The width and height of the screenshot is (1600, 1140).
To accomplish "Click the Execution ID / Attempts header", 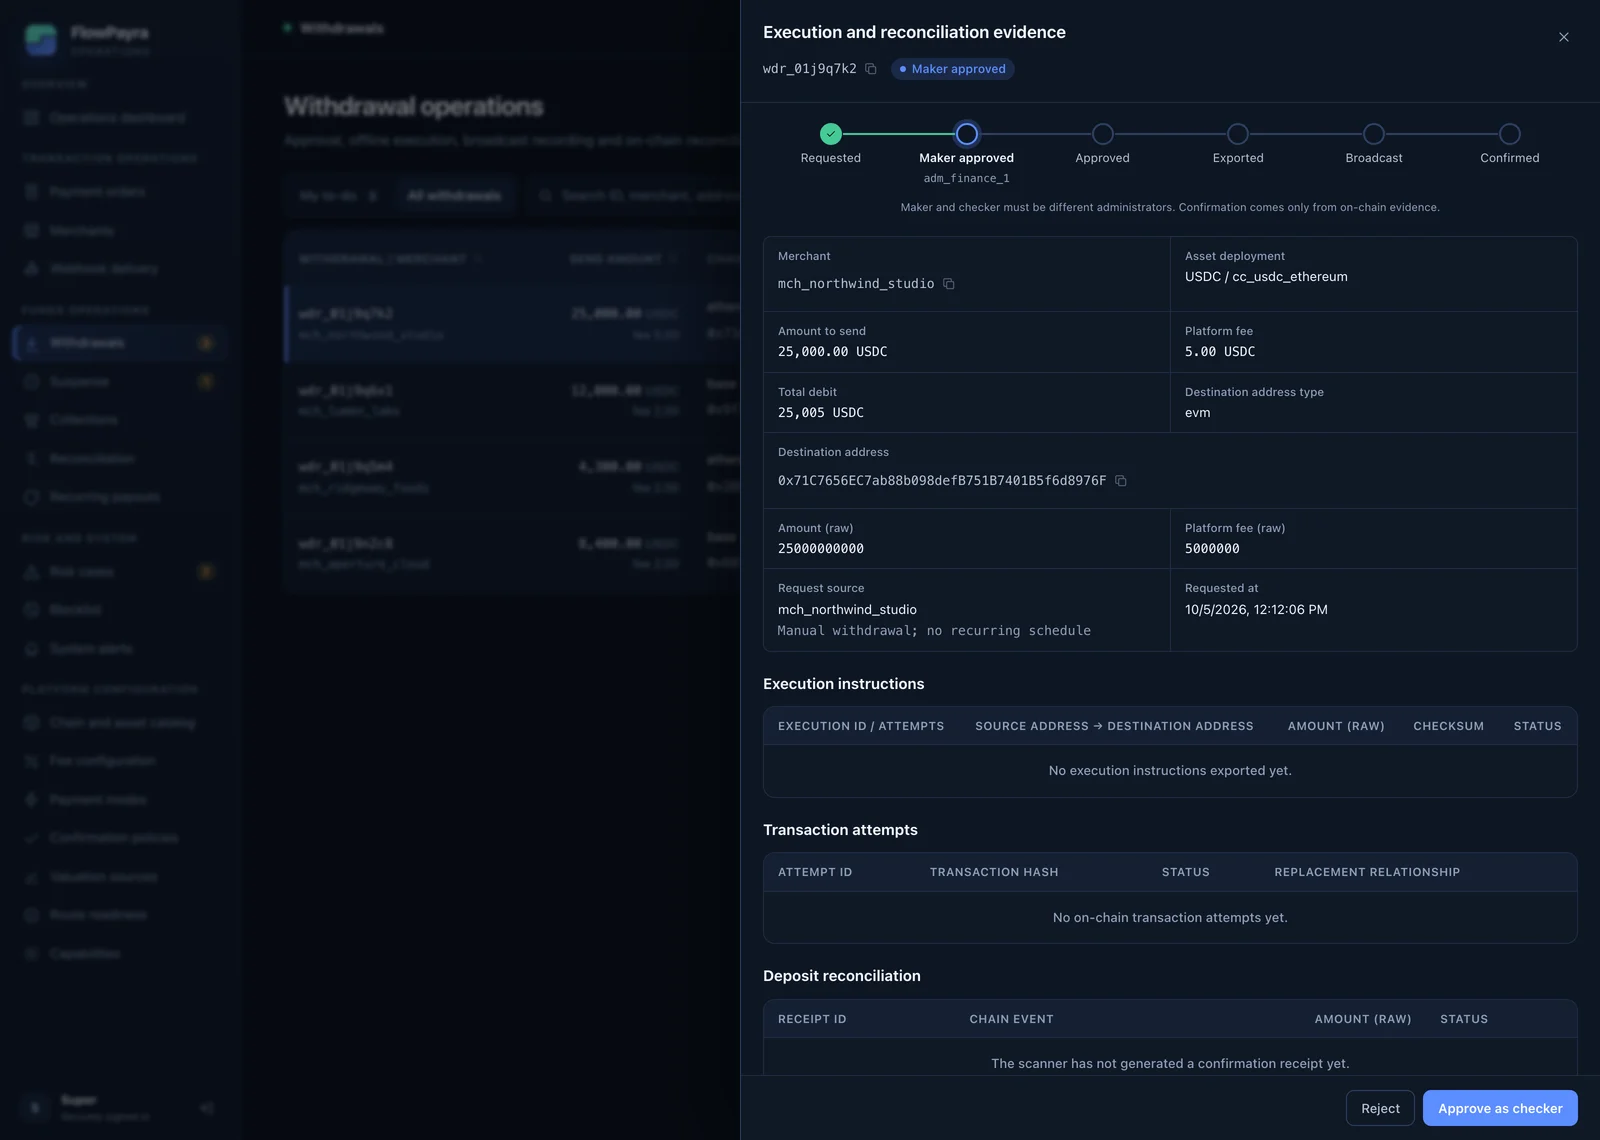I will [x=861, y=726].
